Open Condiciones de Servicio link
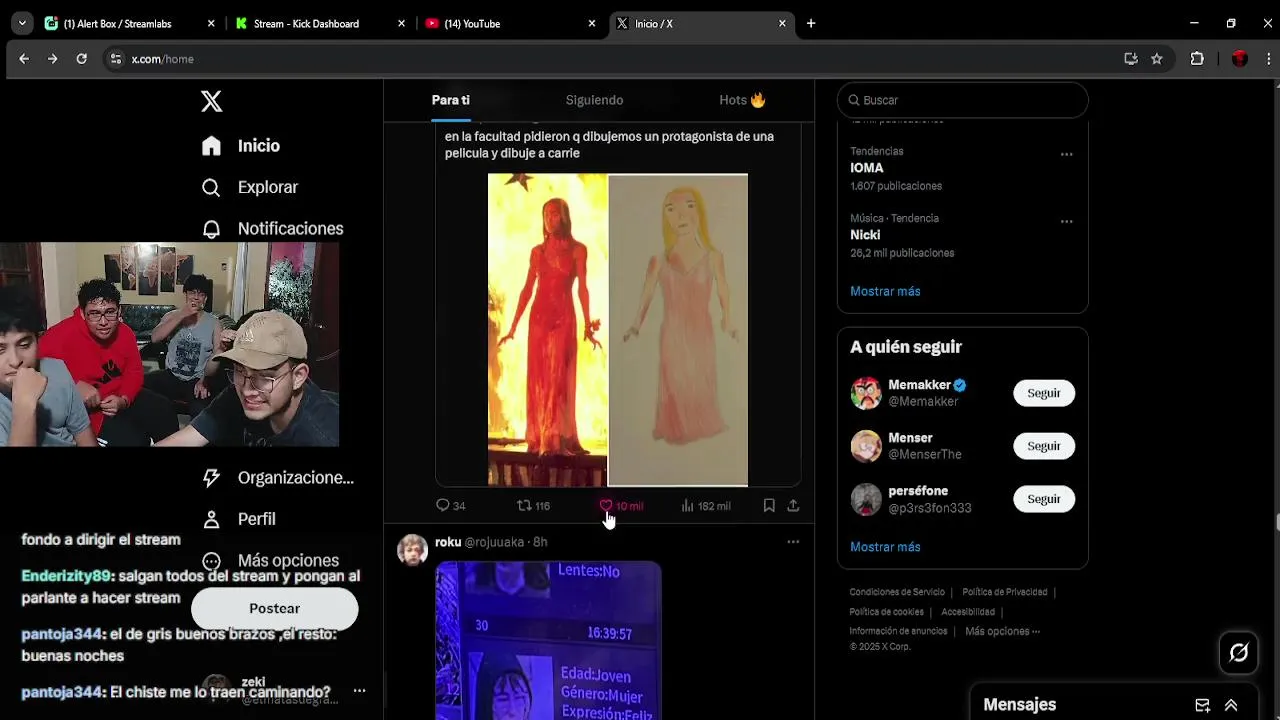The width and height of the screenshot is (1280, 720). coord(897,592)
